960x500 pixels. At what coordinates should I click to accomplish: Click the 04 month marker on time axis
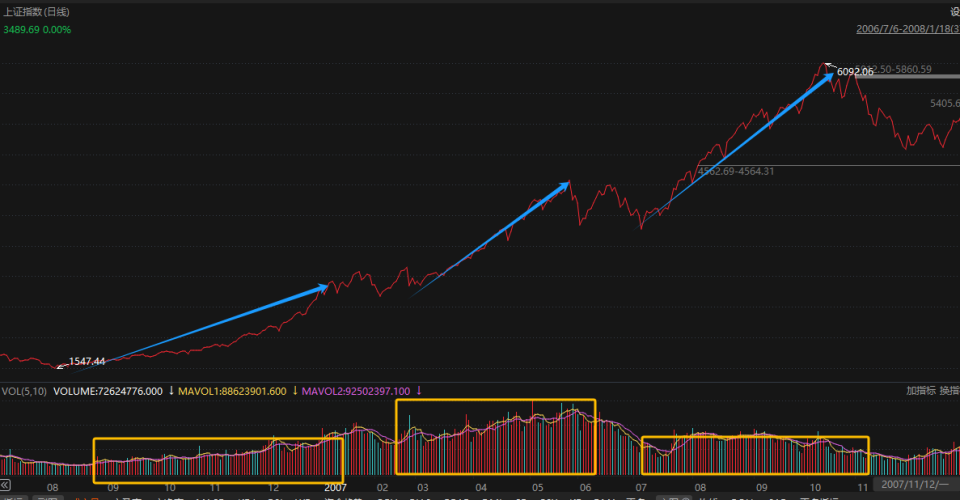tap(481, 488)
